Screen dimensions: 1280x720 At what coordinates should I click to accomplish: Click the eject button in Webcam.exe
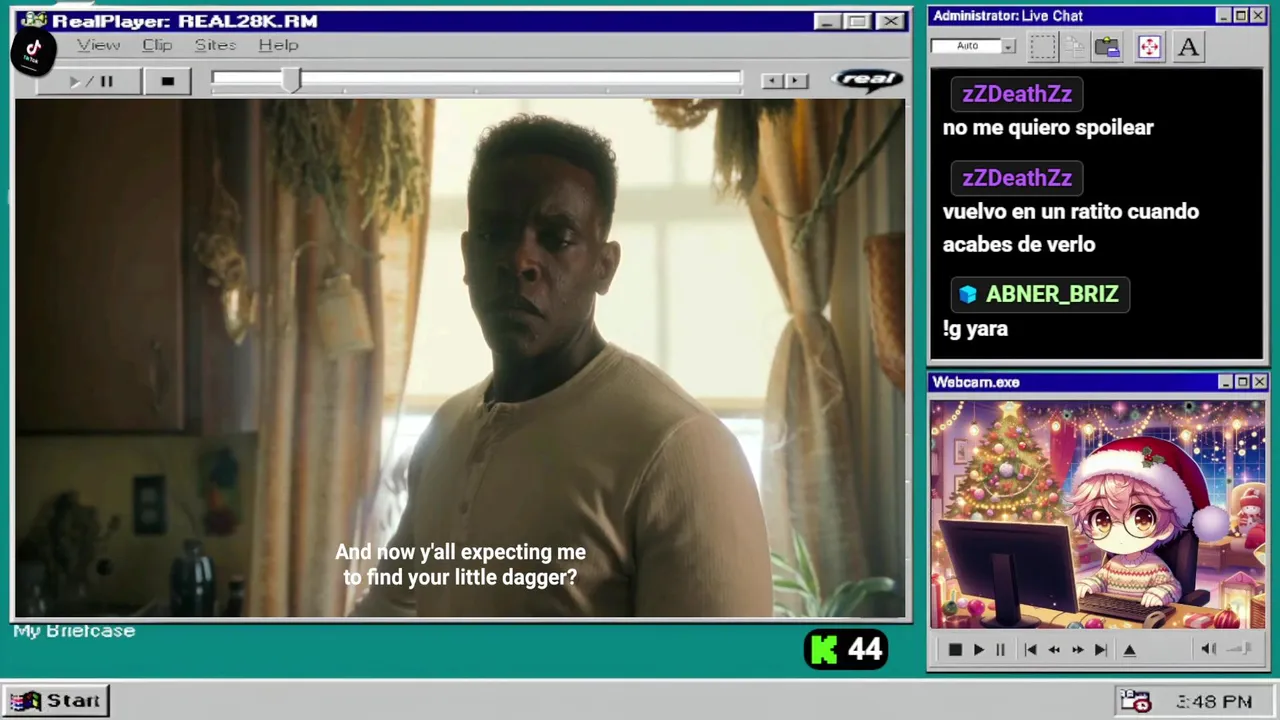coord(1129,650)
